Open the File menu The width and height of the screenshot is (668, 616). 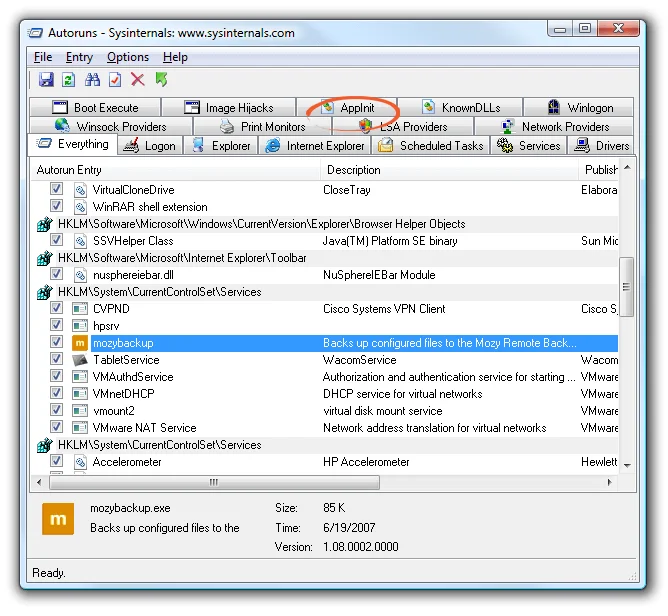point(43,57)
